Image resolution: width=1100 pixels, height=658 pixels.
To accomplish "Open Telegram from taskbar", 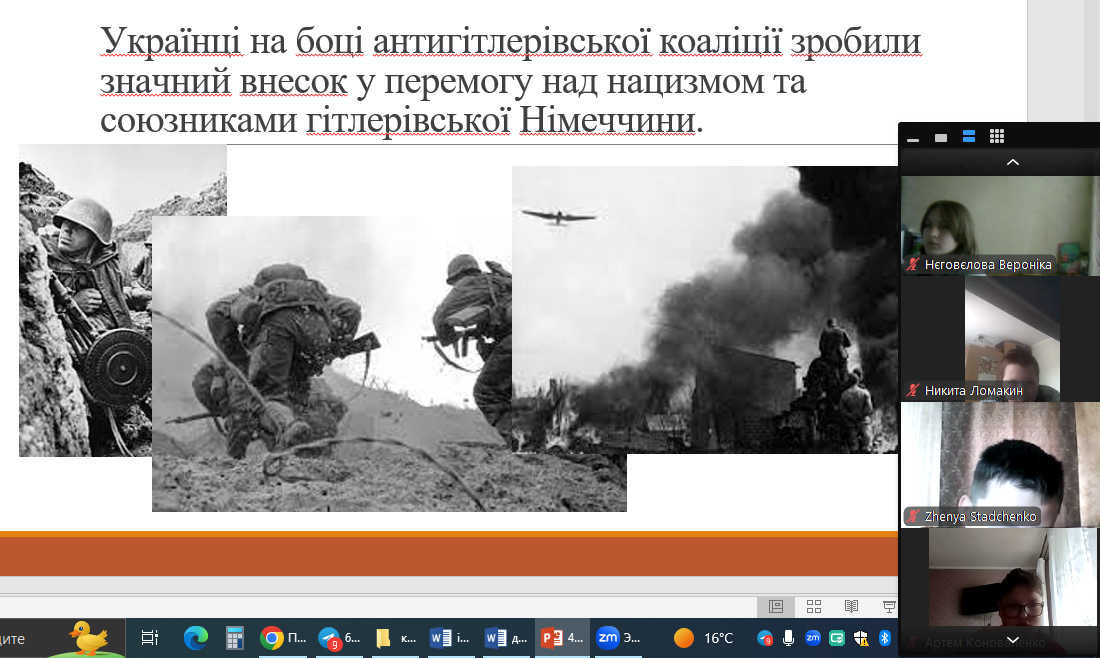I will click(x=339, y=638).
